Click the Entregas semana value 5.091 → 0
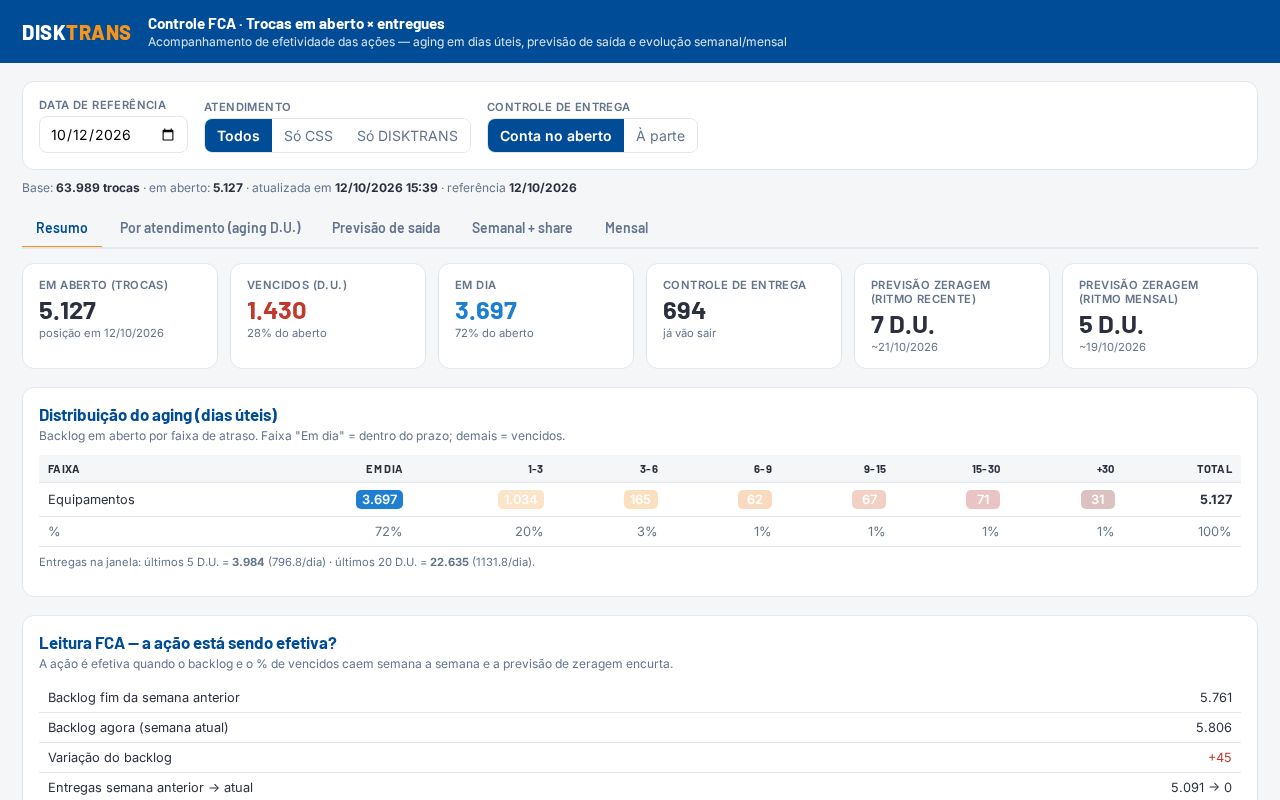 (x=1201, y=787)
